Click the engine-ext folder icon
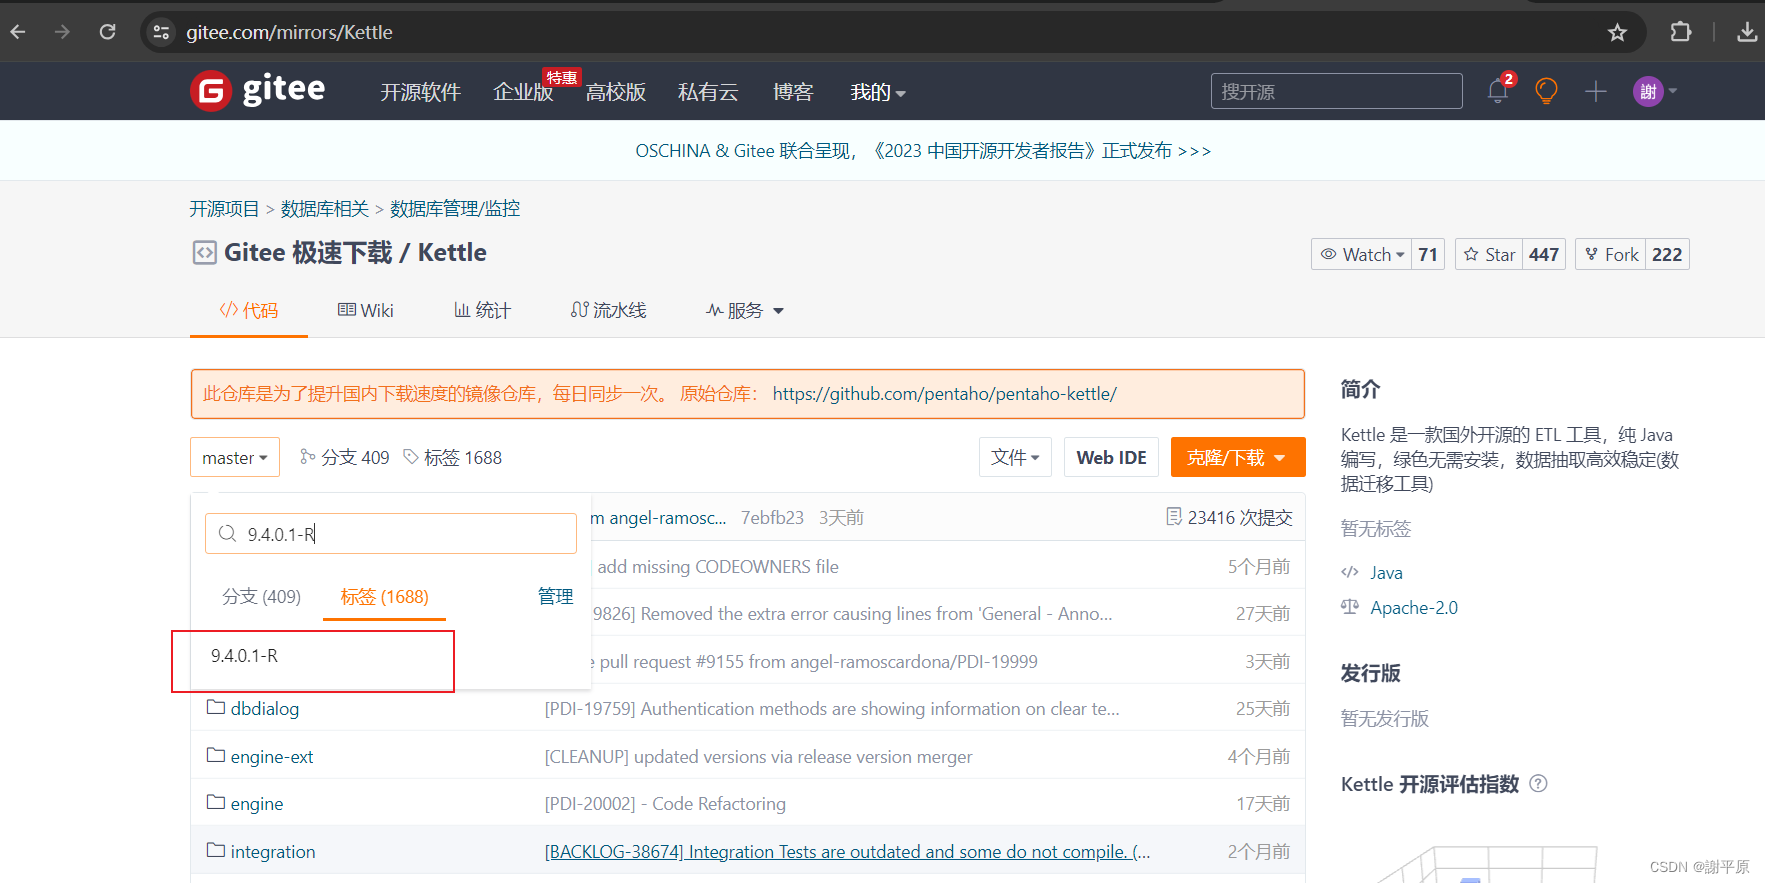Viewport: 1765px width, 883px height. point(215,755)
